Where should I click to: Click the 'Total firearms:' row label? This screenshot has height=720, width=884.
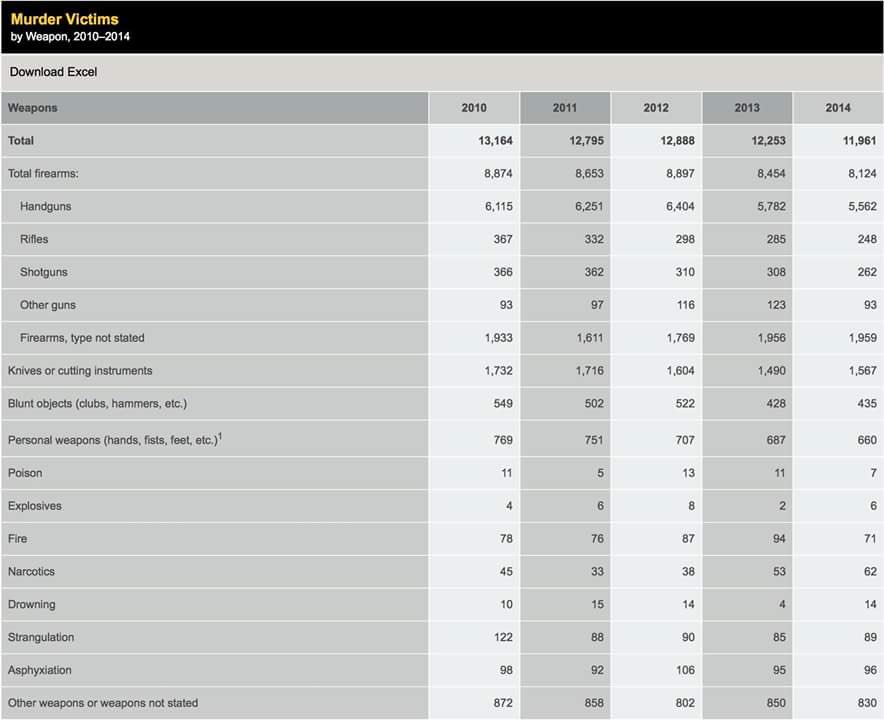tap(43, 174)
